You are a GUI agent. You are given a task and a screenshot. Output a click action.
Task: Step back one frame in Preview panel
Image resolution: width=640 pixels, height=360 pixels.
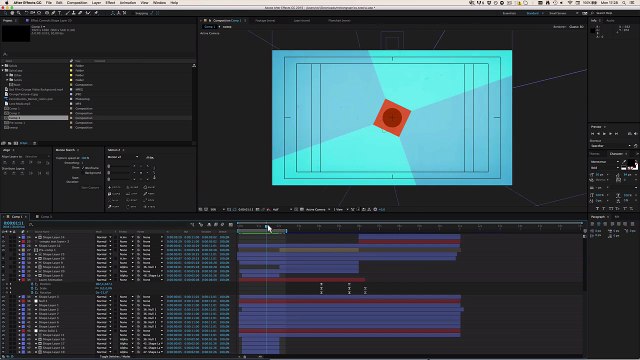[598, 133]
